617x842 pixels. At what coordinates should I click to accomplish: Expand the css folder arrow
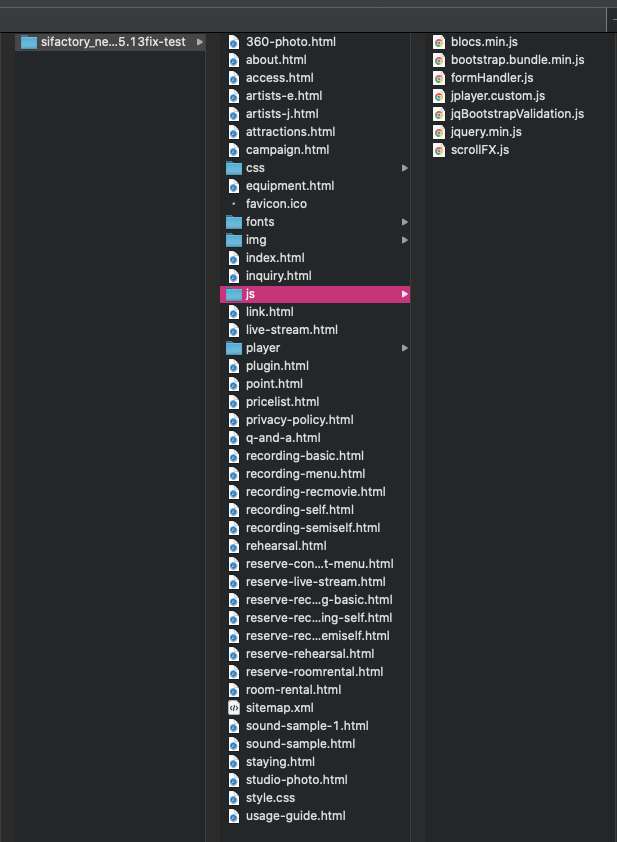405,168
